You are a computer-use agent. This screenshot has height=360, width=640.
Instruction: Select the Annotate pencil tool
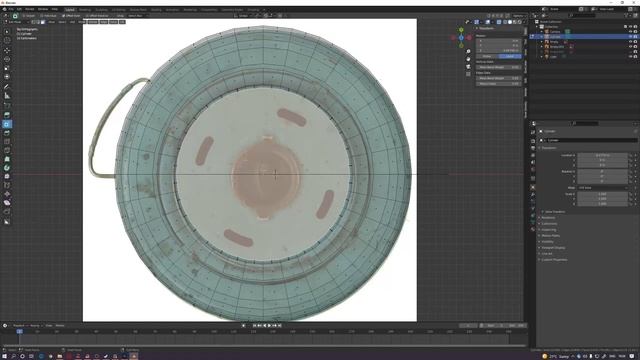[7, 87]
